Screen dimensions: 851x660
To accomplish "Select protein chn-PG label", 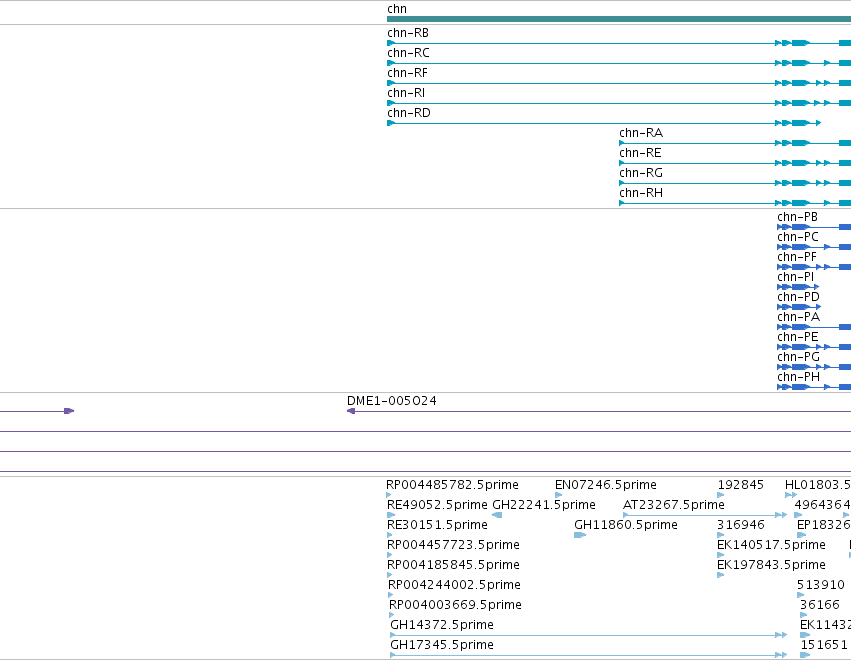I will [798, 357].
